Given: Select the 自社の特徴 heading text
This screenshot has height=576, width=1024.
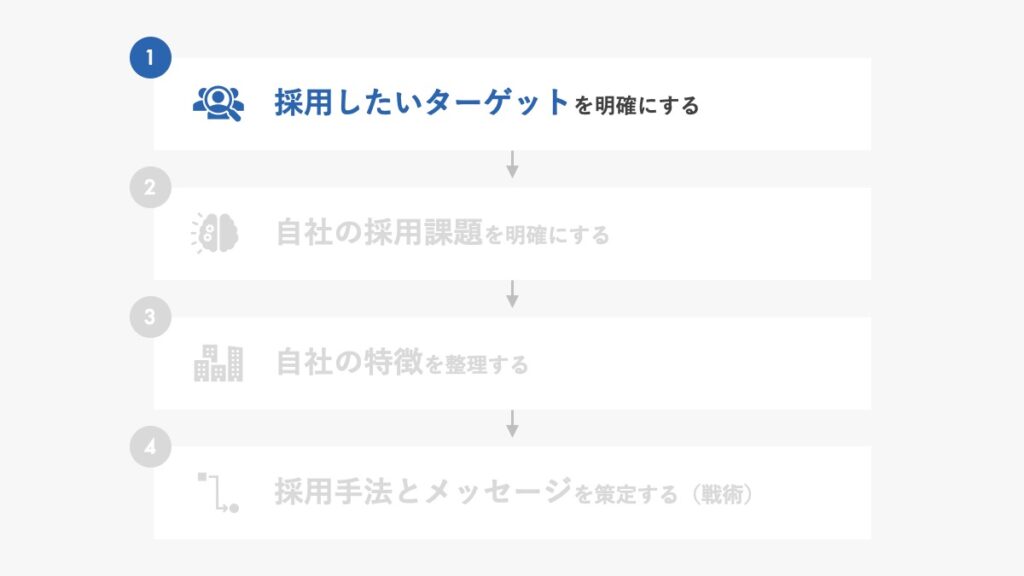Looking at the screenshot, I should tap(349, 362).
